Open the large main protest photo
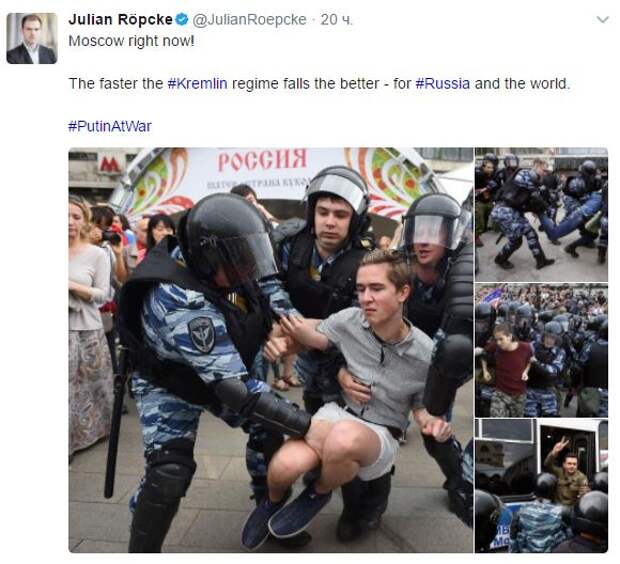Image resolution: width=620 pixels, height=564 pixels. tap(271, 350)
